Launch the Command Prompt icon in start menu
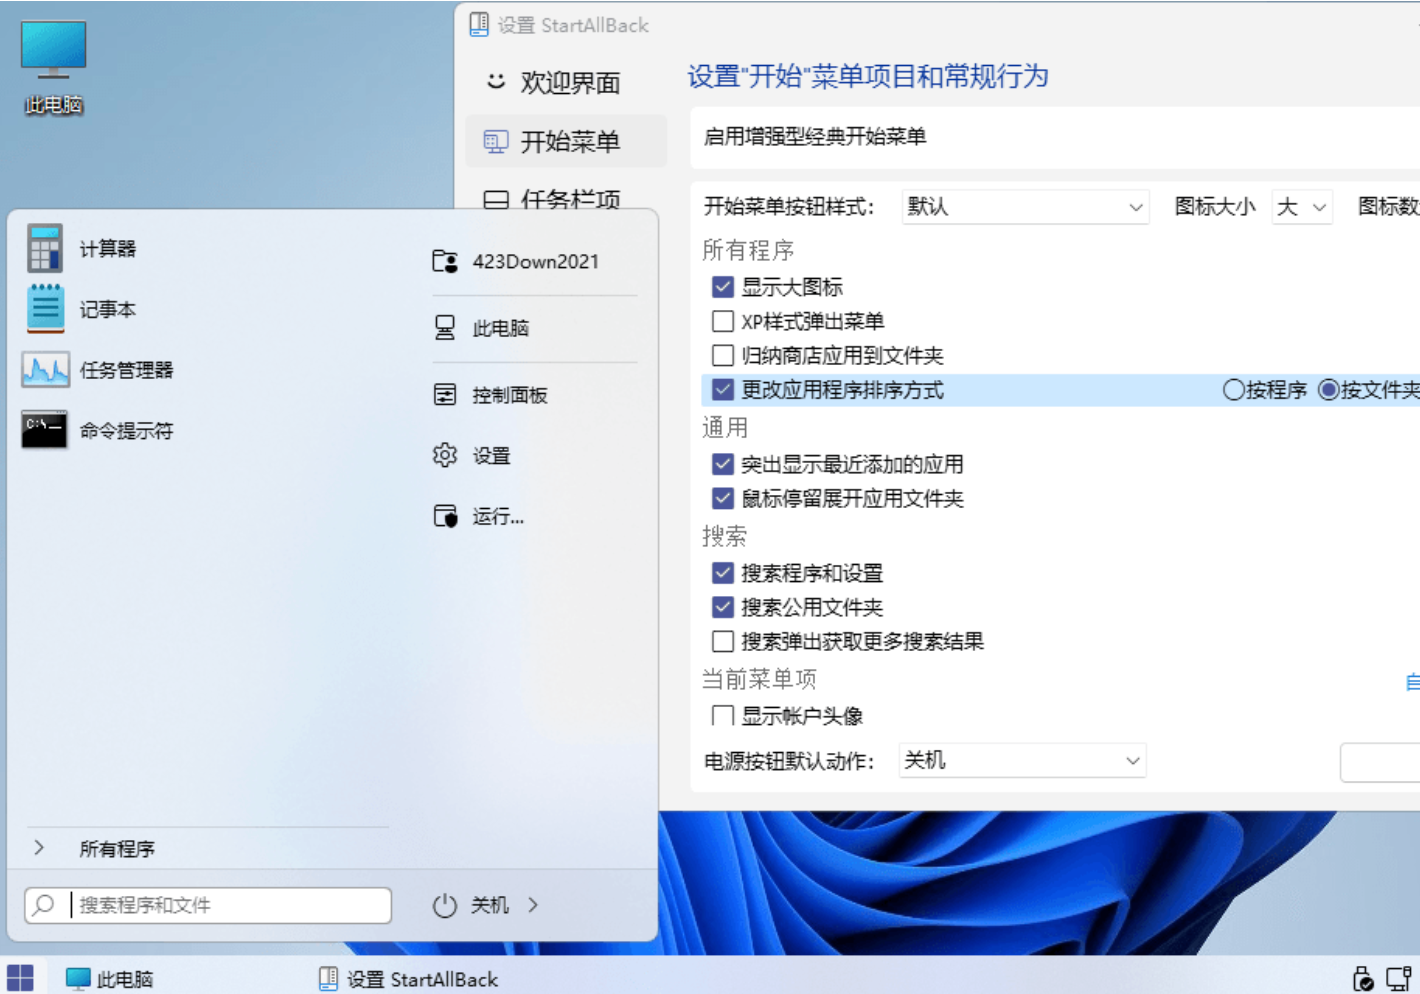 [x=45, y=430]
